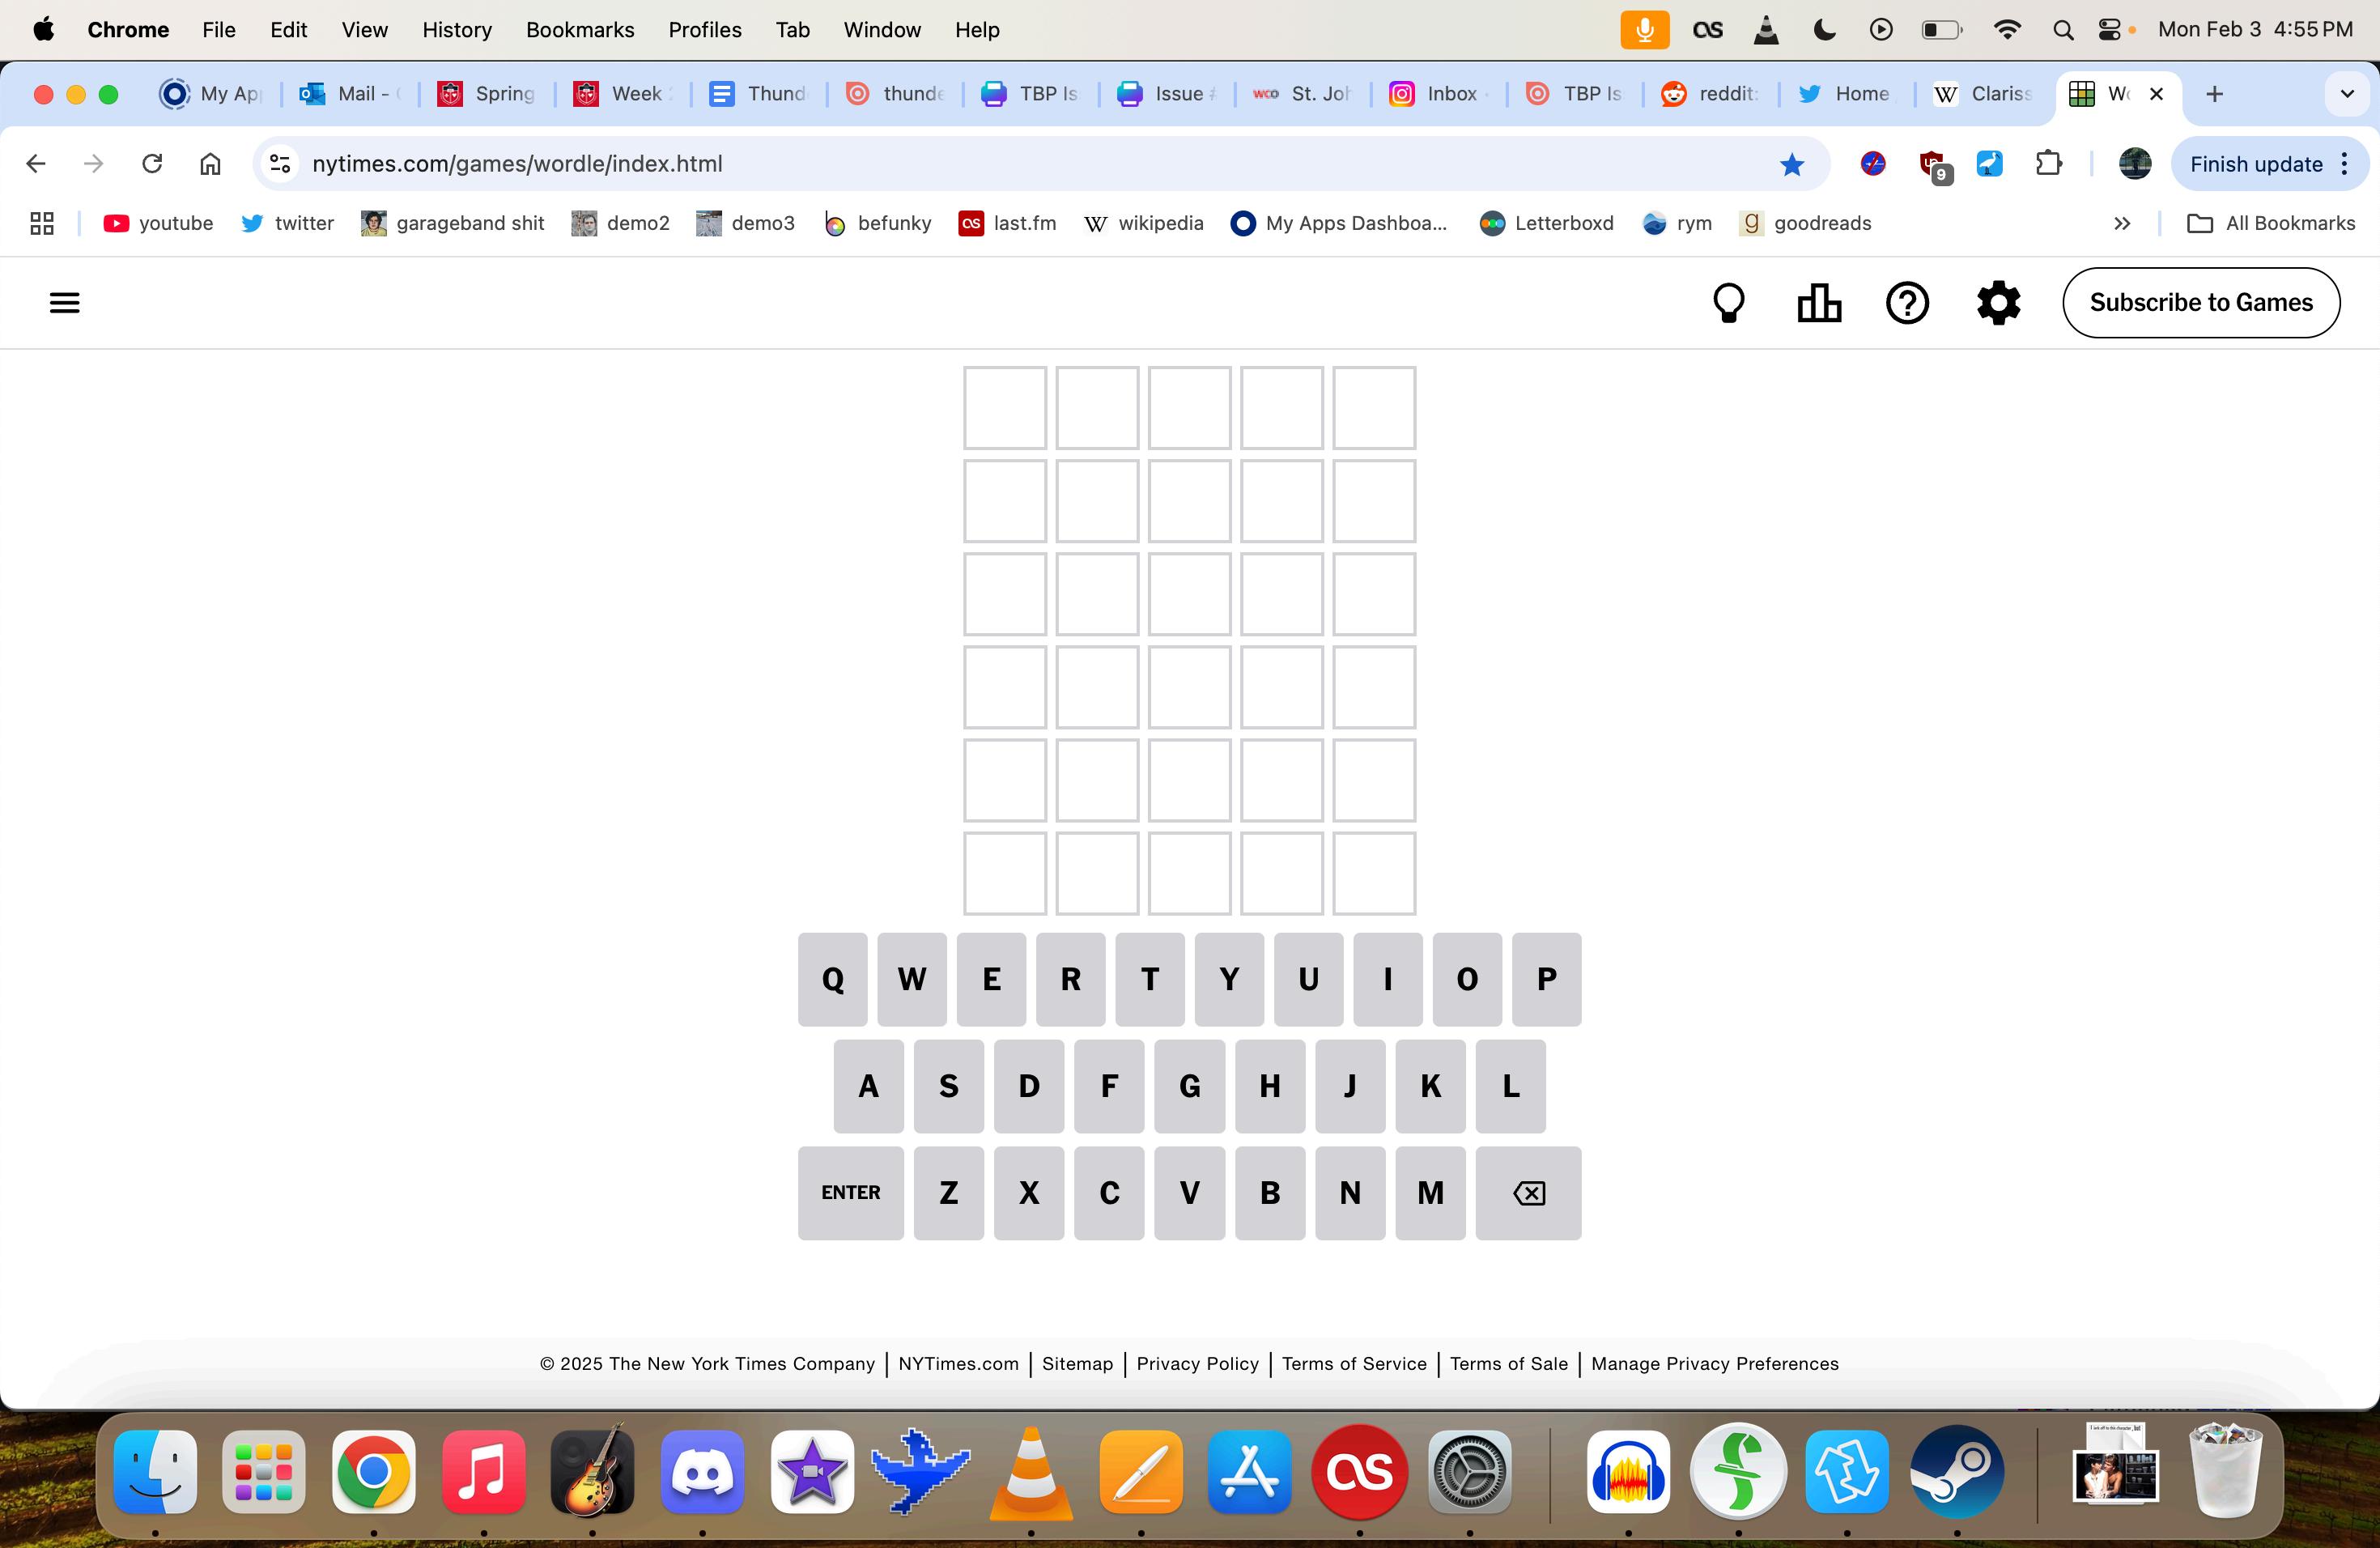Reload the current page
Screen dimensions: 2380x1548
click(152, 164)
